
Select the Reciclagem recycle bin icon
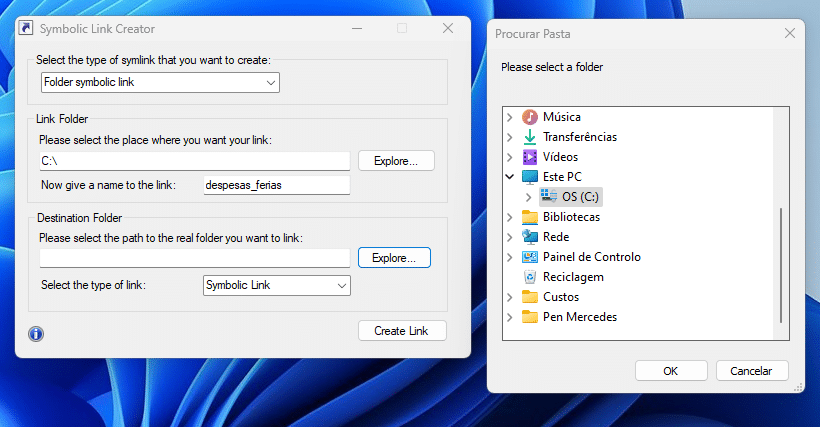coord(529,277)
